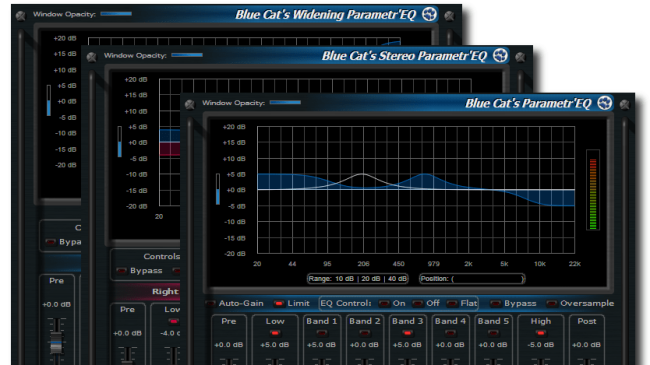Click the globe logo in Stereo Parametr'EQ window
The height and width of the screenshot is (365, 650).
[x=500, y=55]
